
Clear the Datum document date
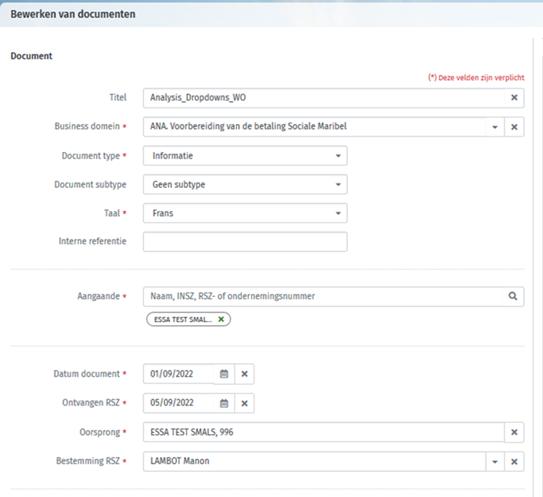coord(244,374)
